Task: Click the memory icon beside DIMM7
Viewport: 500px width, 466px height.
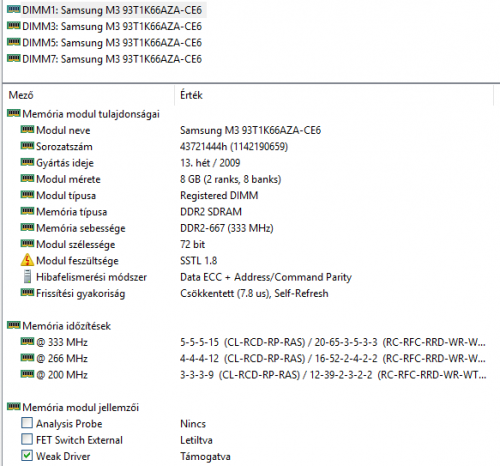Action: pyautogui.click(x=14, y=58)
